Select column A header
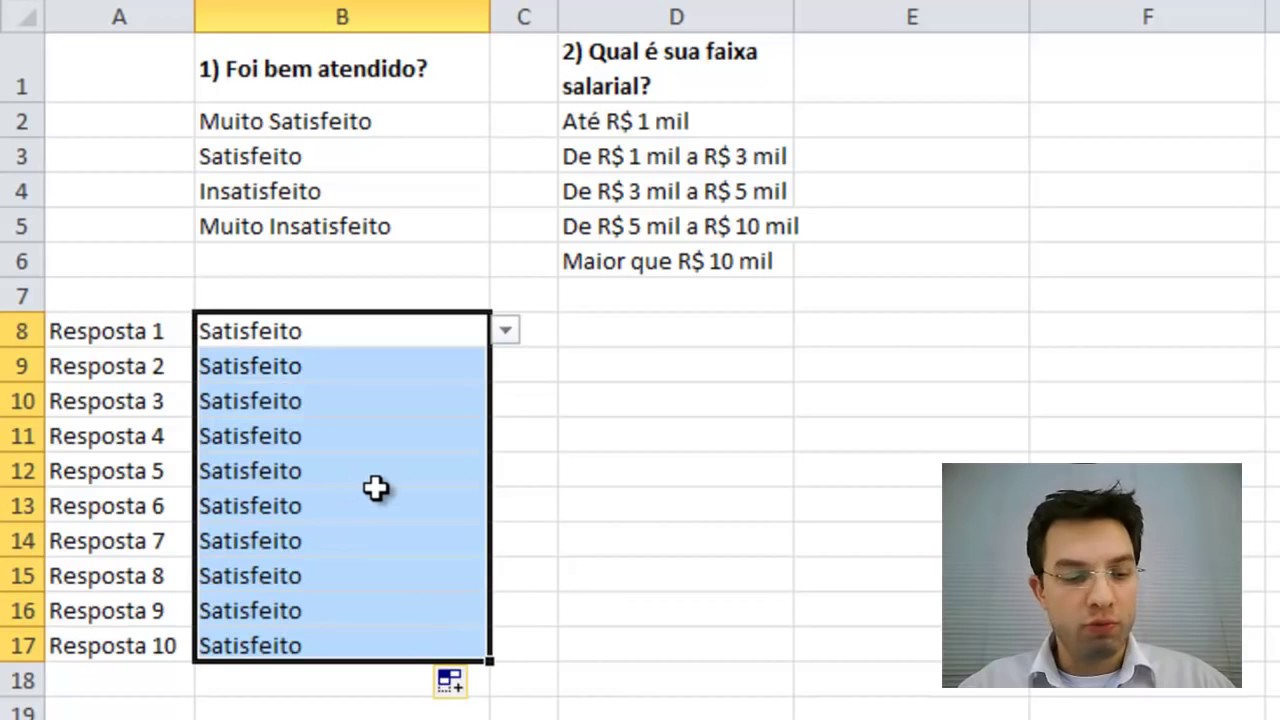Screen dimensions: 1280x720 click(119, 16)
